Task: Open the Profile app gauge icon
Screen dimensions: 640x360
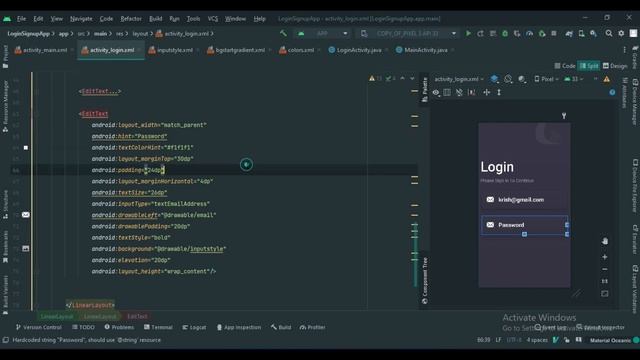Action: pyautogui.click(x=529, y=33)
